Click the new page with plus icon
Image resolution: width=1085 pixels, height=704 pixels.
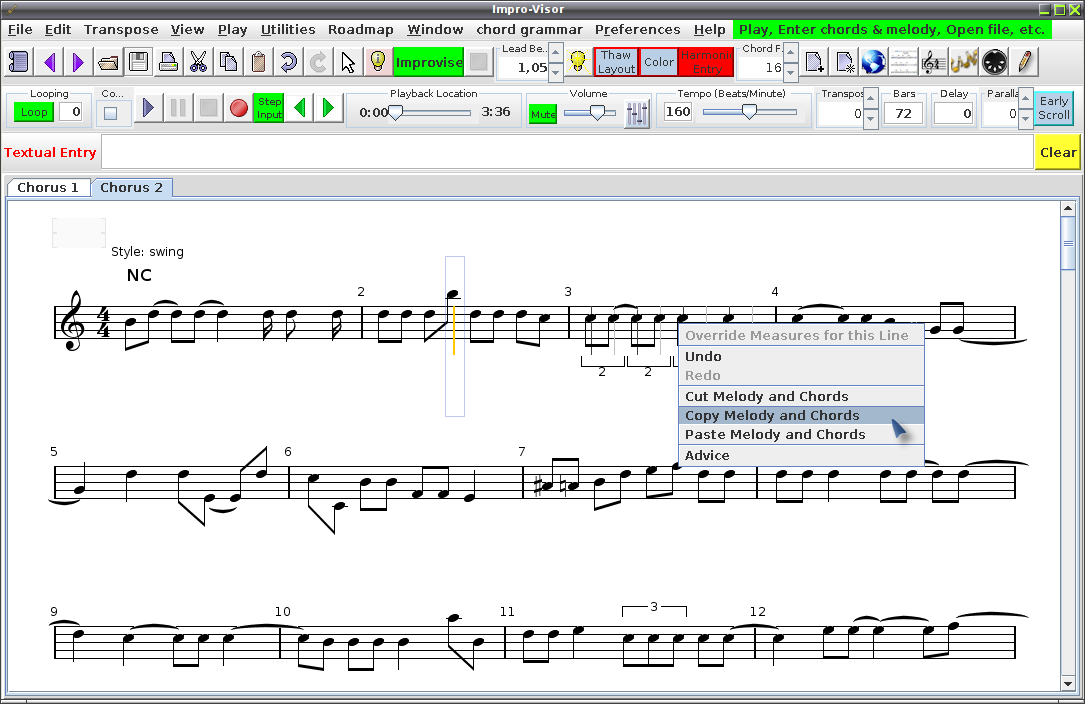[814, 62]
